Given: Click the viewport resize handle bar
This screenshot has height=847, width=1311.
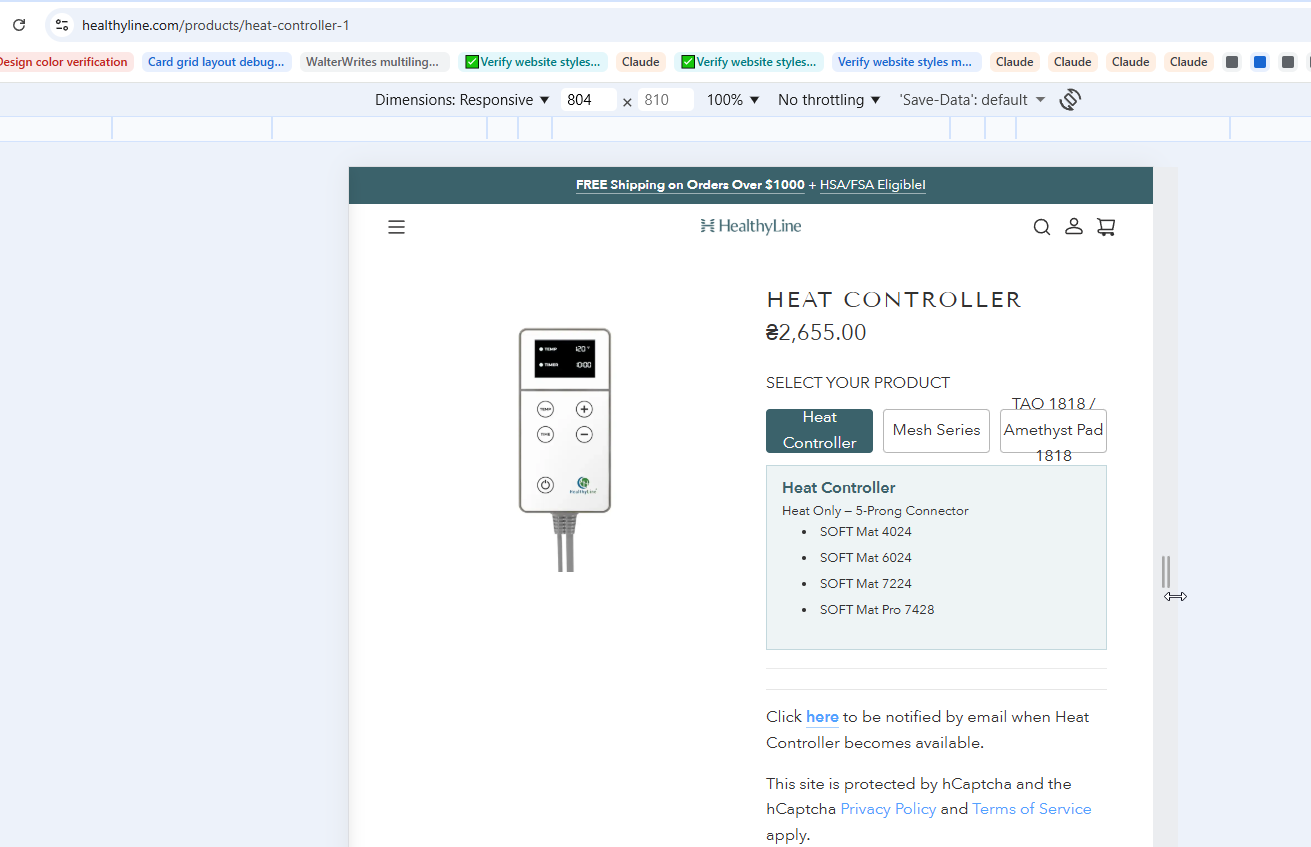Looking at the screenshot, I should (1166, 572).
